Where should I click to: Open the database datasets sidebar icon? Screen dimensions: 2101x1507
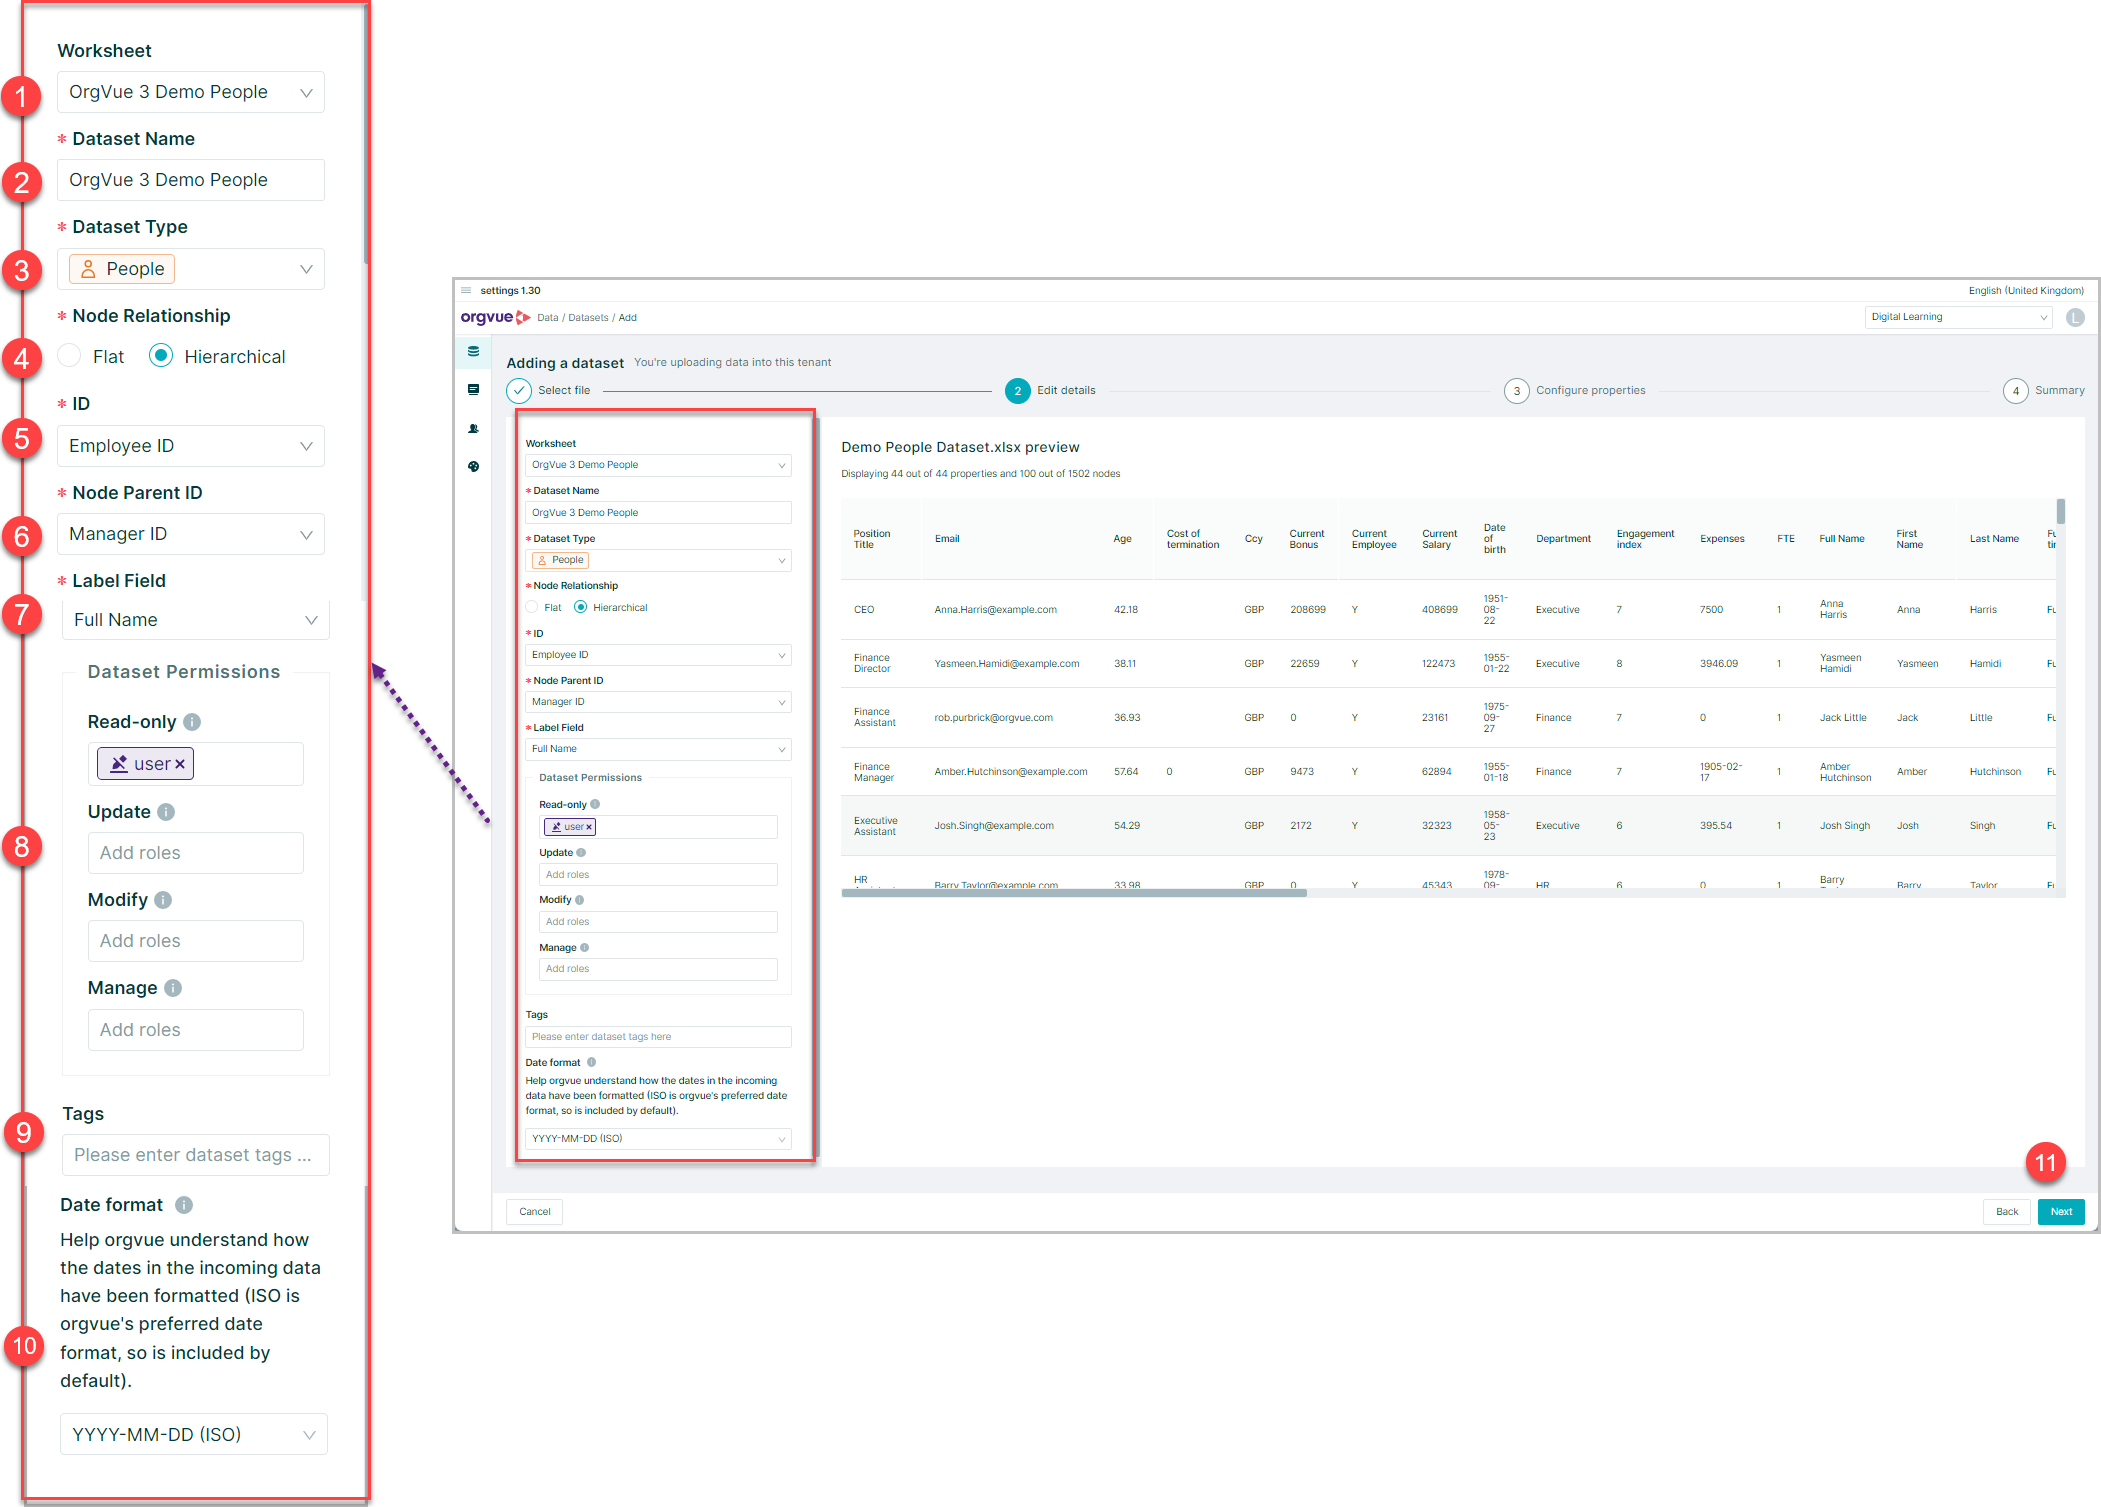(x=473, y=352)
